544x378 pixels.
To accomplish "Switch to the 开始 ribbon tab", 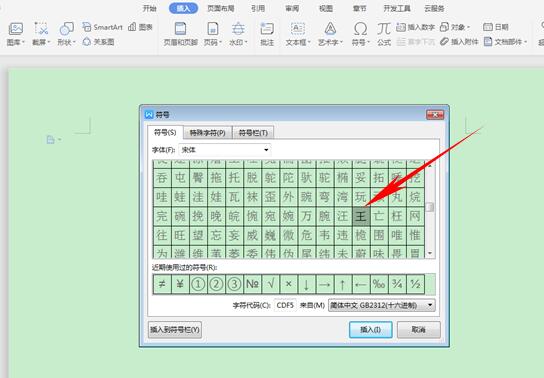I will (150, 8).
